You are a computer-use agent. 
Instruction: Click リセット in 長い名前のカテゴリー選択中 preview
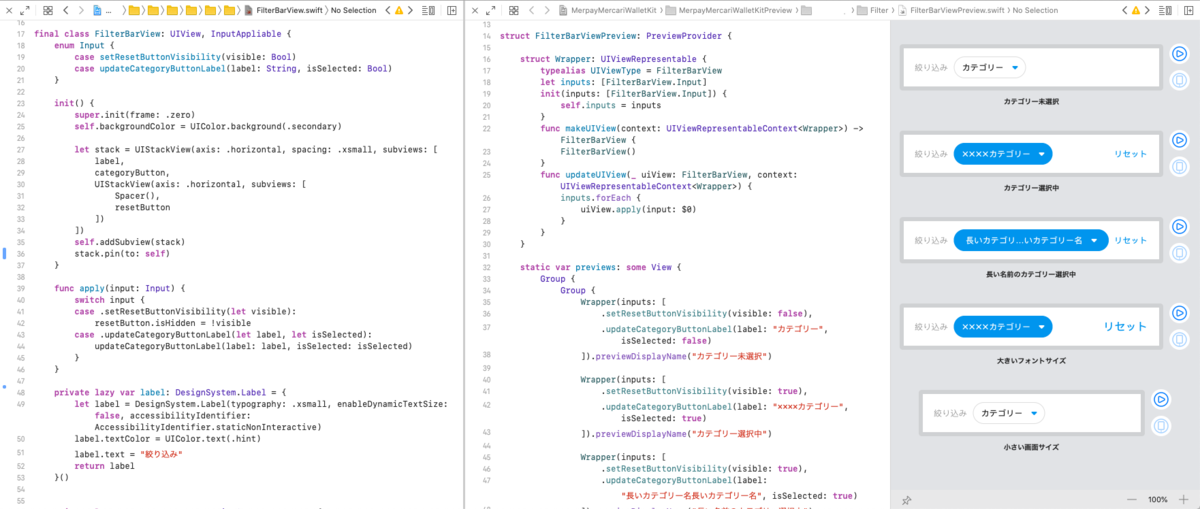[x=1130, y=240]
